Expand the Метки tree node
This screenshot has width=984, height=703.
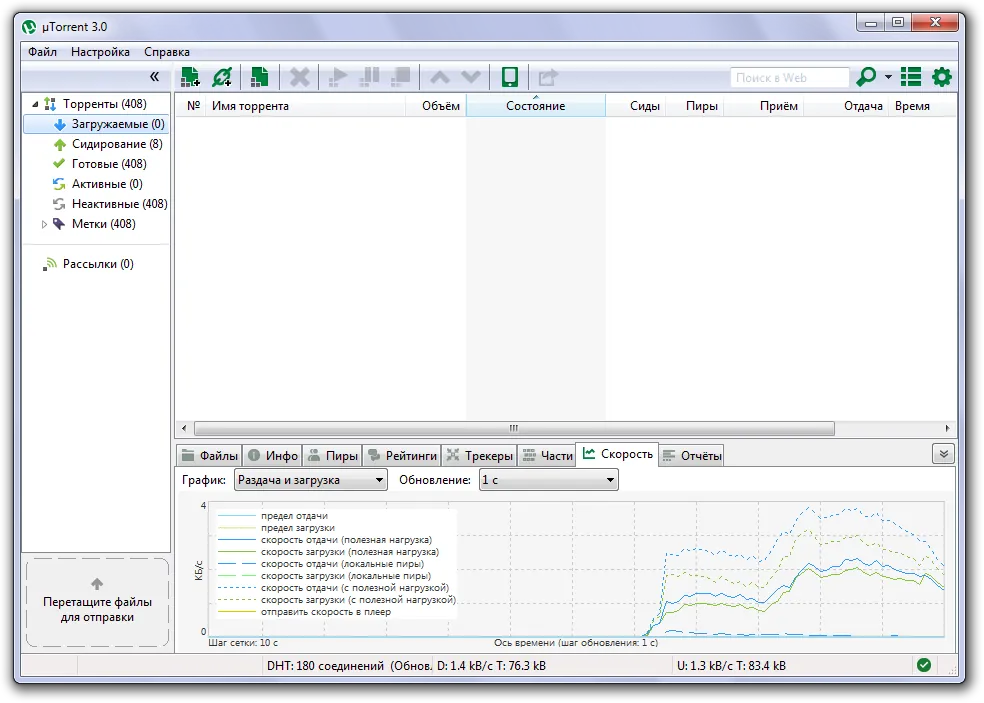click(x=44, y=225)
